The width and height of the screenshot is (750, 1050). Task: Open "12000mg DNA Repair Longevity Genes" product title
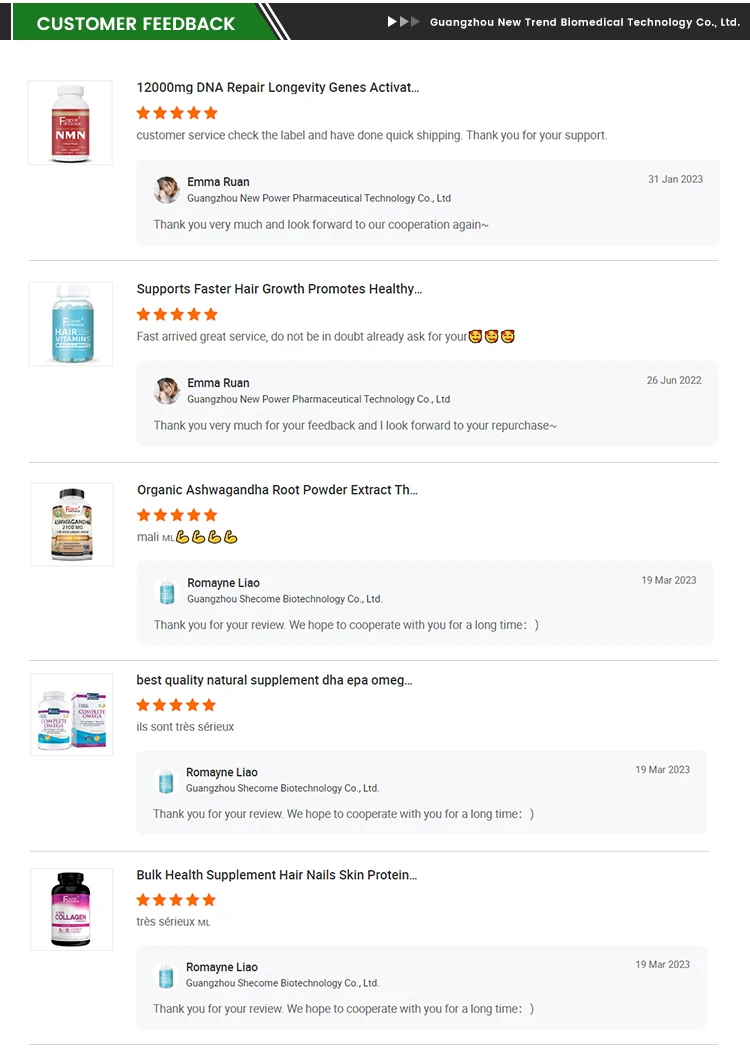click(x=278, y=88)
